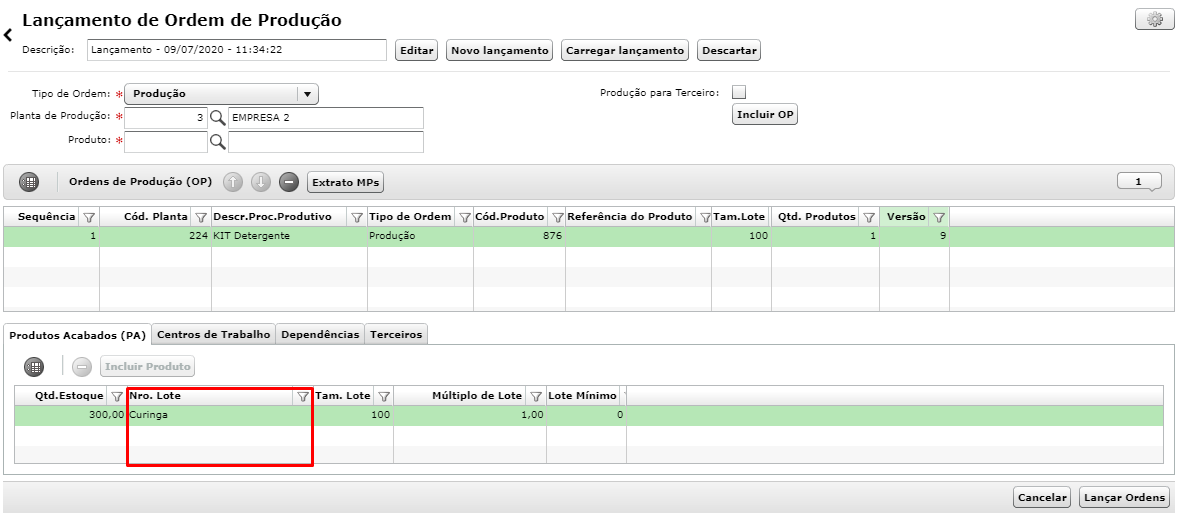The image size is (1179, 515).
Task: Click the empty Produto description field
Action: (x=326, y=142)
